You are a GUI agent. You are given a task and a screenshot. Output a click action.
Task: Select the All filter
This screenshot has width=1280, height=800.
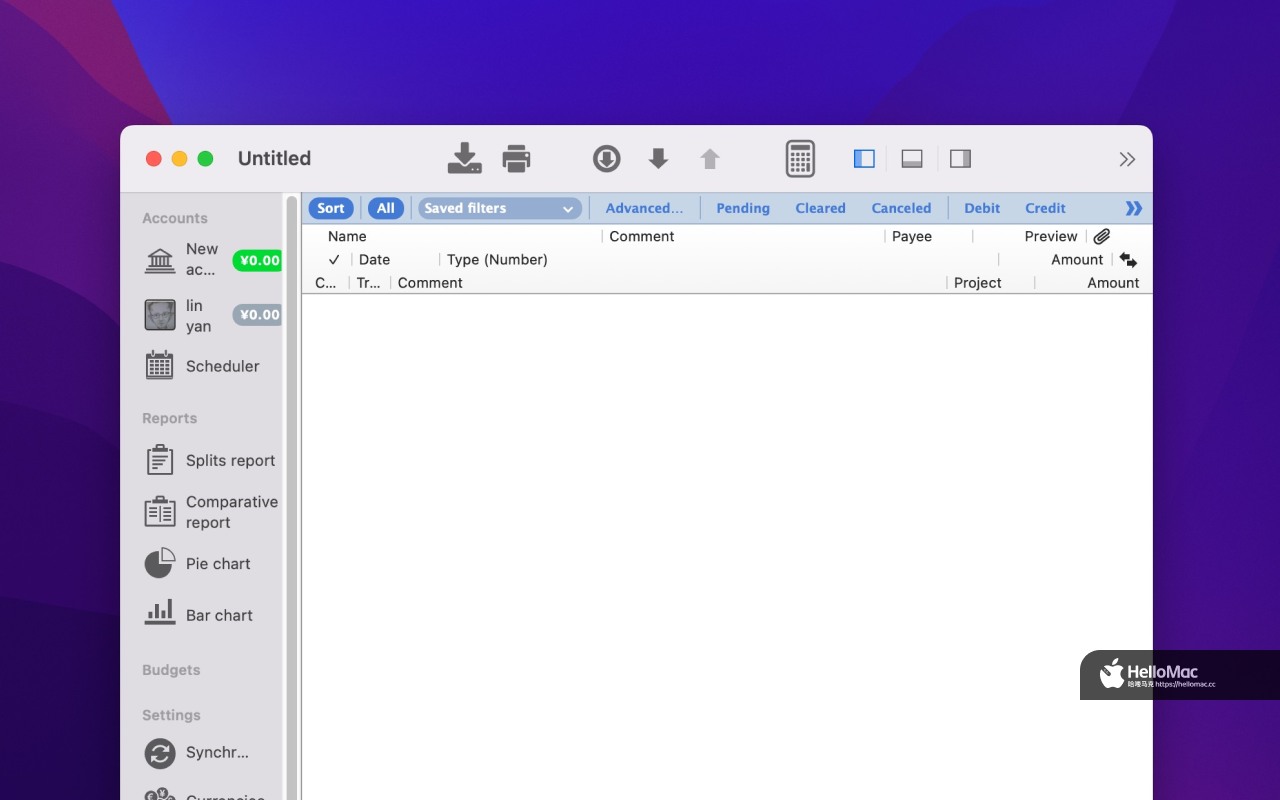[x=386, y=208]
